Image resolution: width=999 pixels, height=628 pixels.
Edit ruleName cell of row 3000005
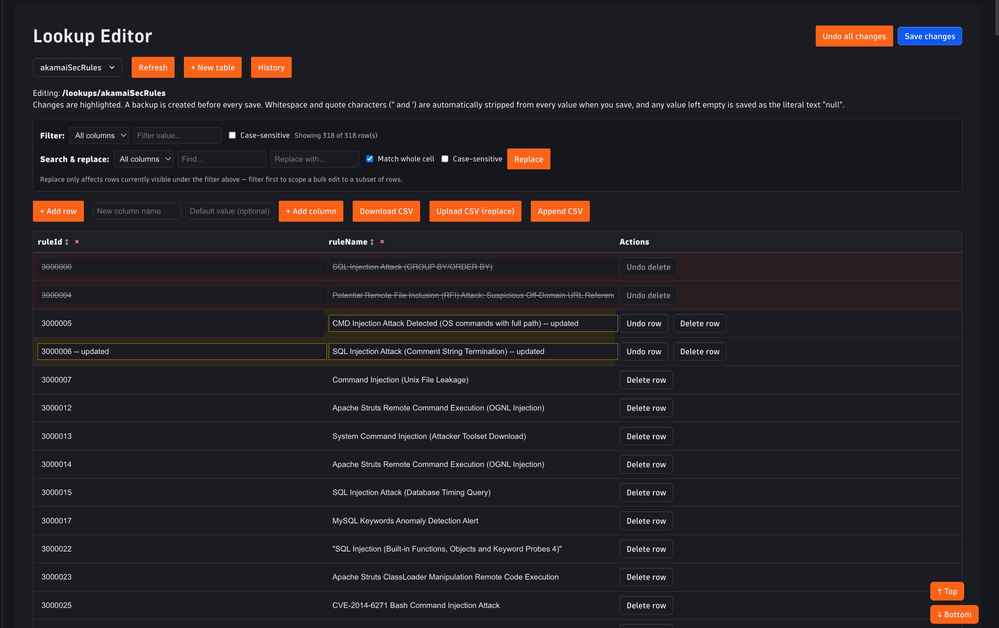click(473, 324)
